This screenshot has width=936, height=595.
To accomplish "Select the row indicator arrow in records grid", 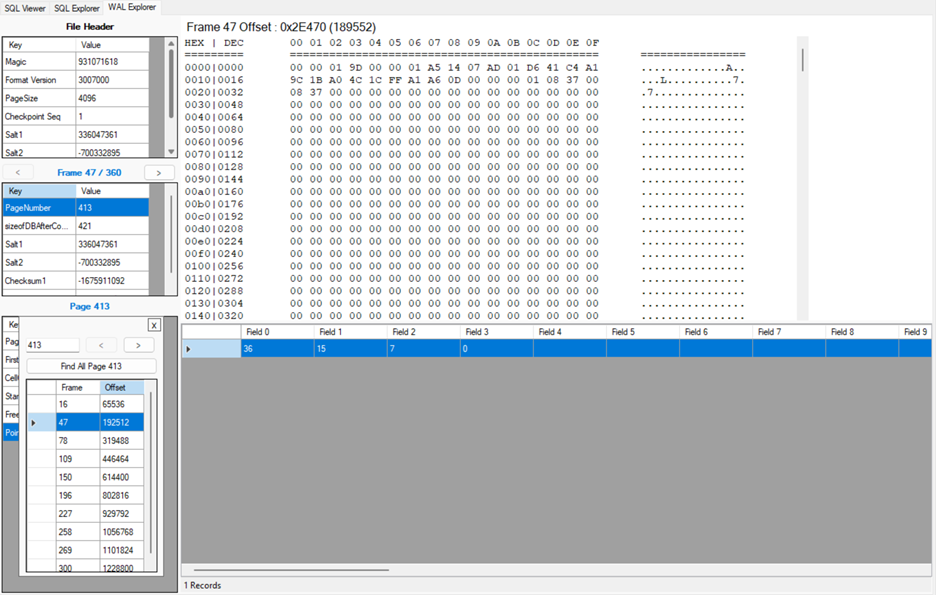I will coord(189,349).
